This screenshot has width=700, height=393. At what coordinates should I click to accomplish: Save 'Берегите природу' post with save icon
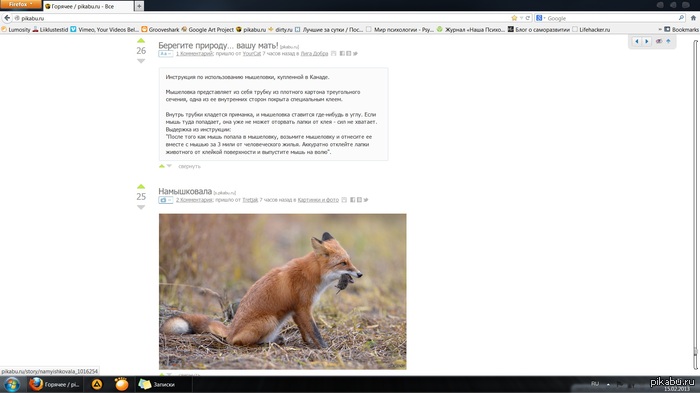click(333, 54)
